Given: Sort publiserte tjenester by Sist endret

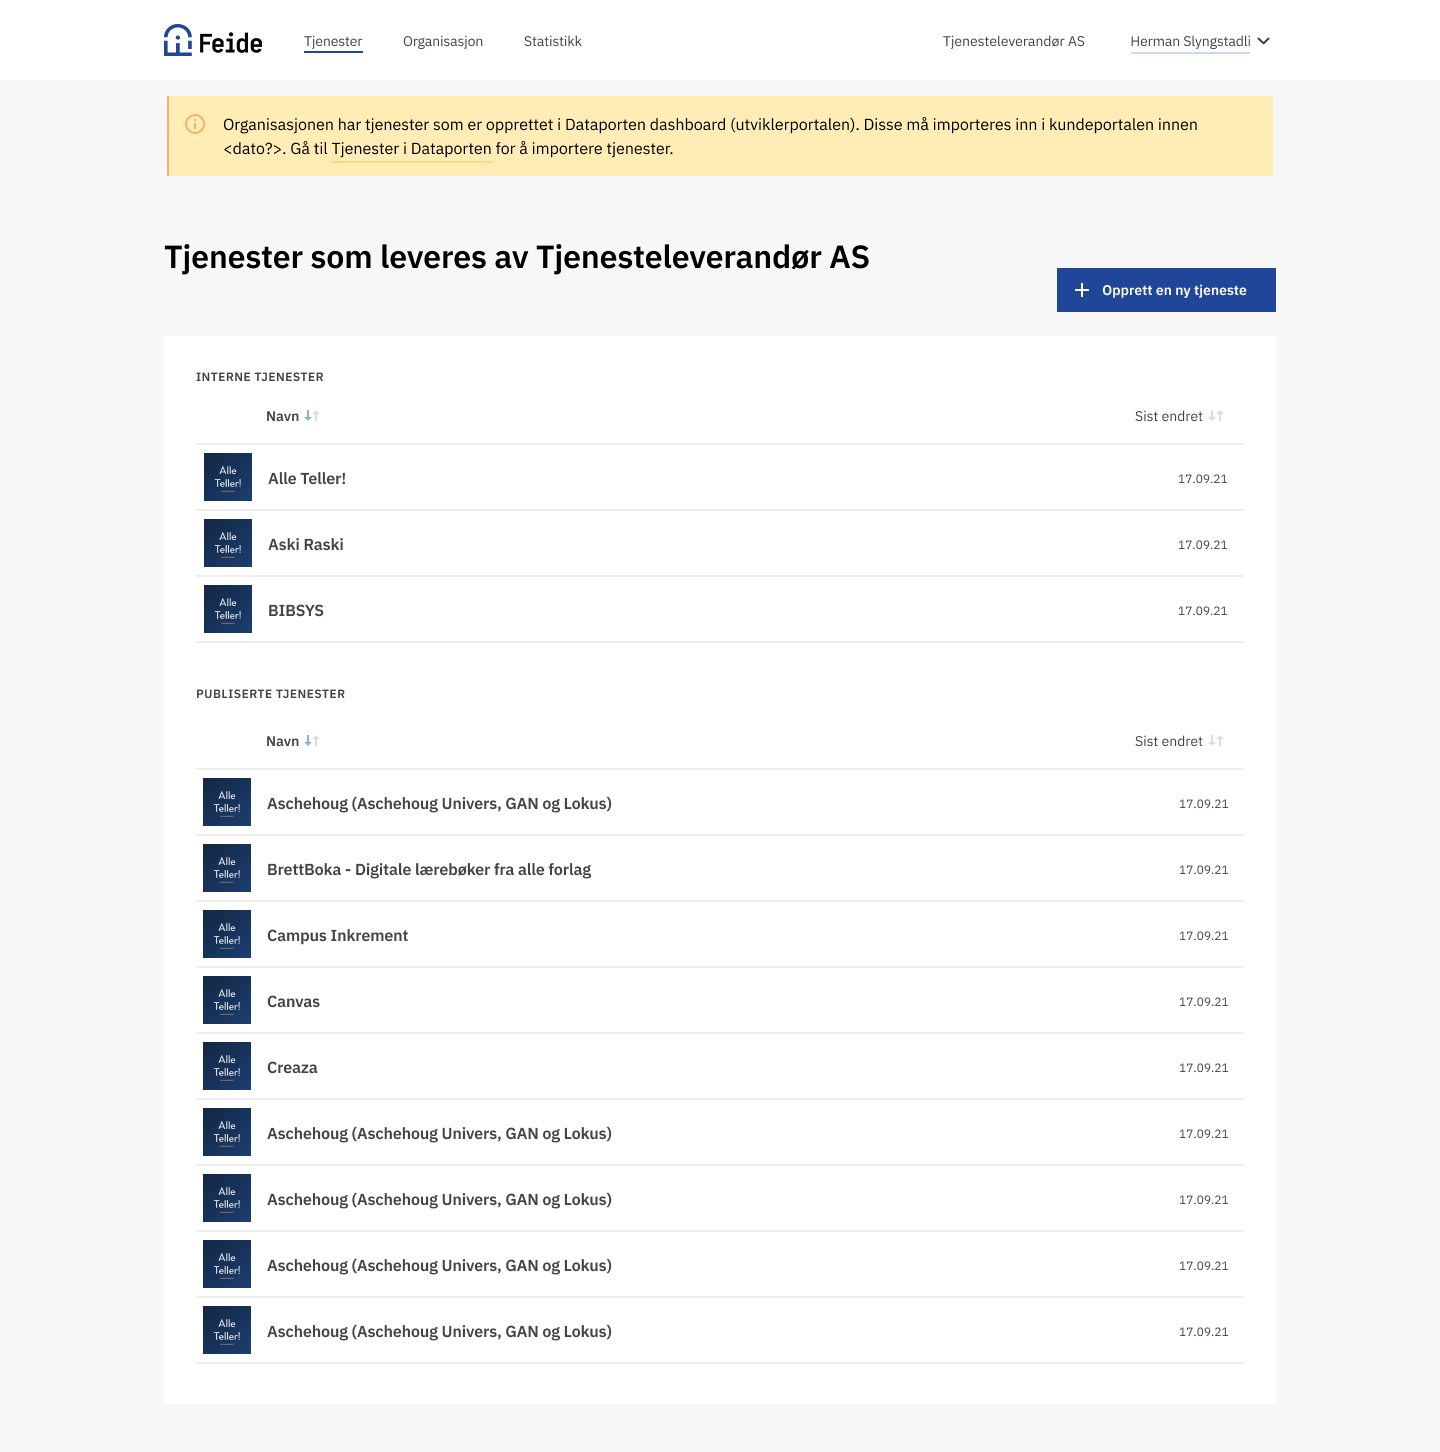Looking at the screenshot, I should click(x=1179, y=741).
